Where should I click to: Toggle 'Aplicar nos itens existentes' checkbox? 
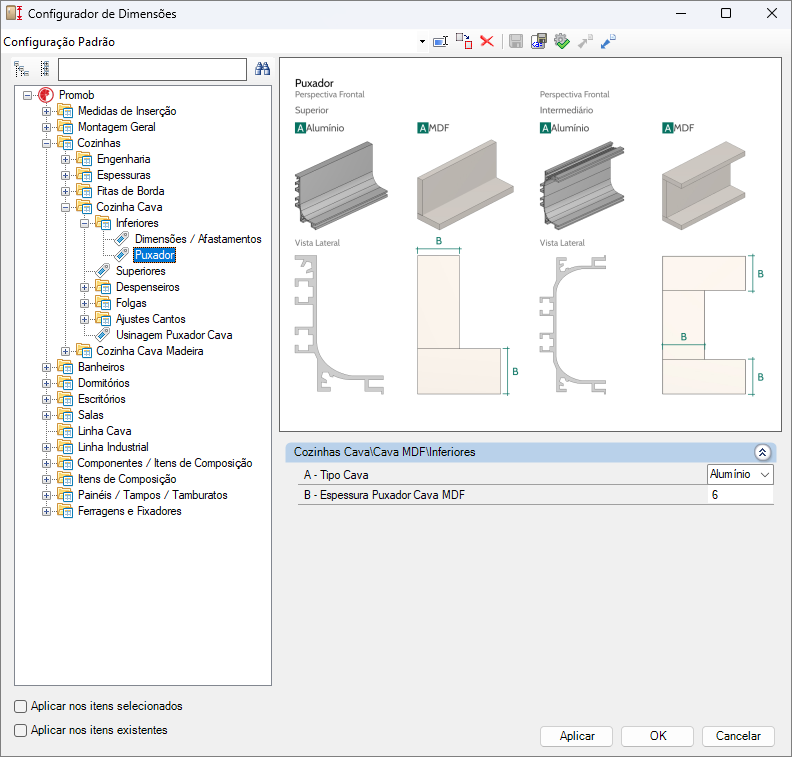(21, 730)
